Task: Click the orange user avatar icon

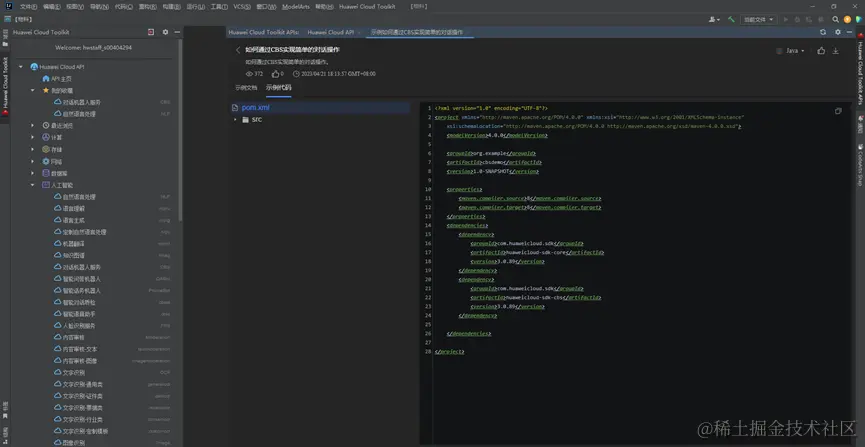Action: coord(847,19)
